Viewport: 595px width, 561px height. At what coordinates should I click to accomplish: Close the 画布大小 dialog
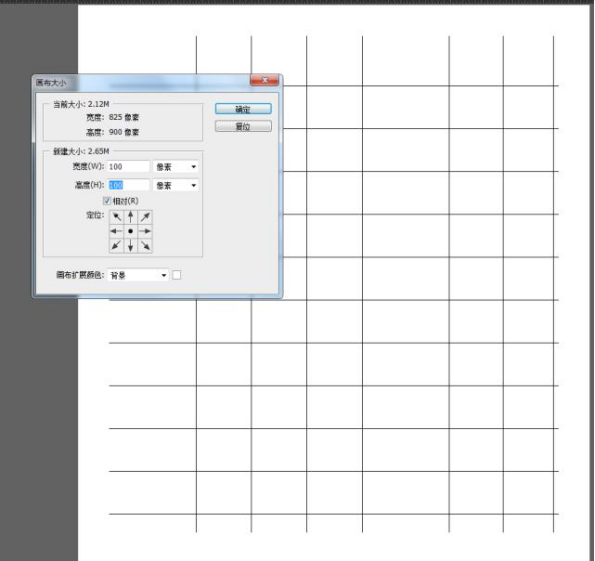point(264,80)
